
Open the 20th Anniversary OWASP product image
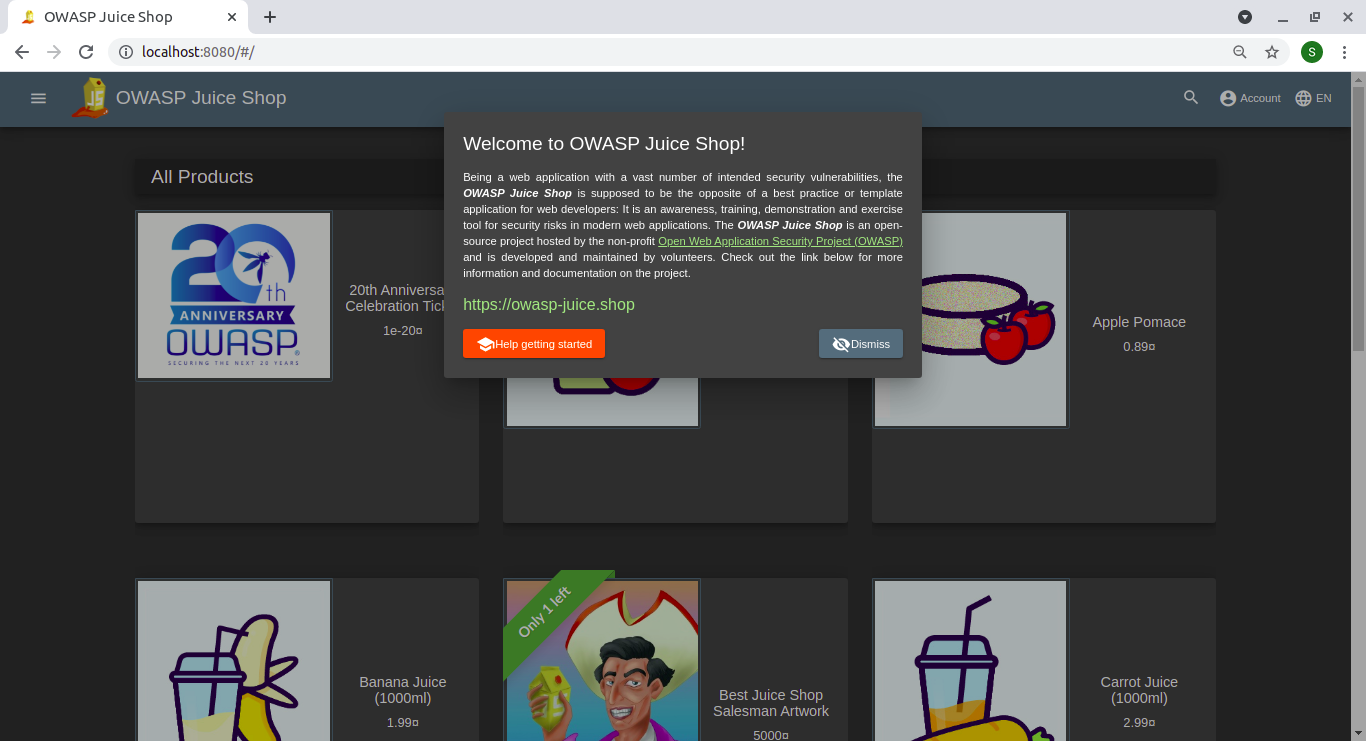(x=234, y=296)
